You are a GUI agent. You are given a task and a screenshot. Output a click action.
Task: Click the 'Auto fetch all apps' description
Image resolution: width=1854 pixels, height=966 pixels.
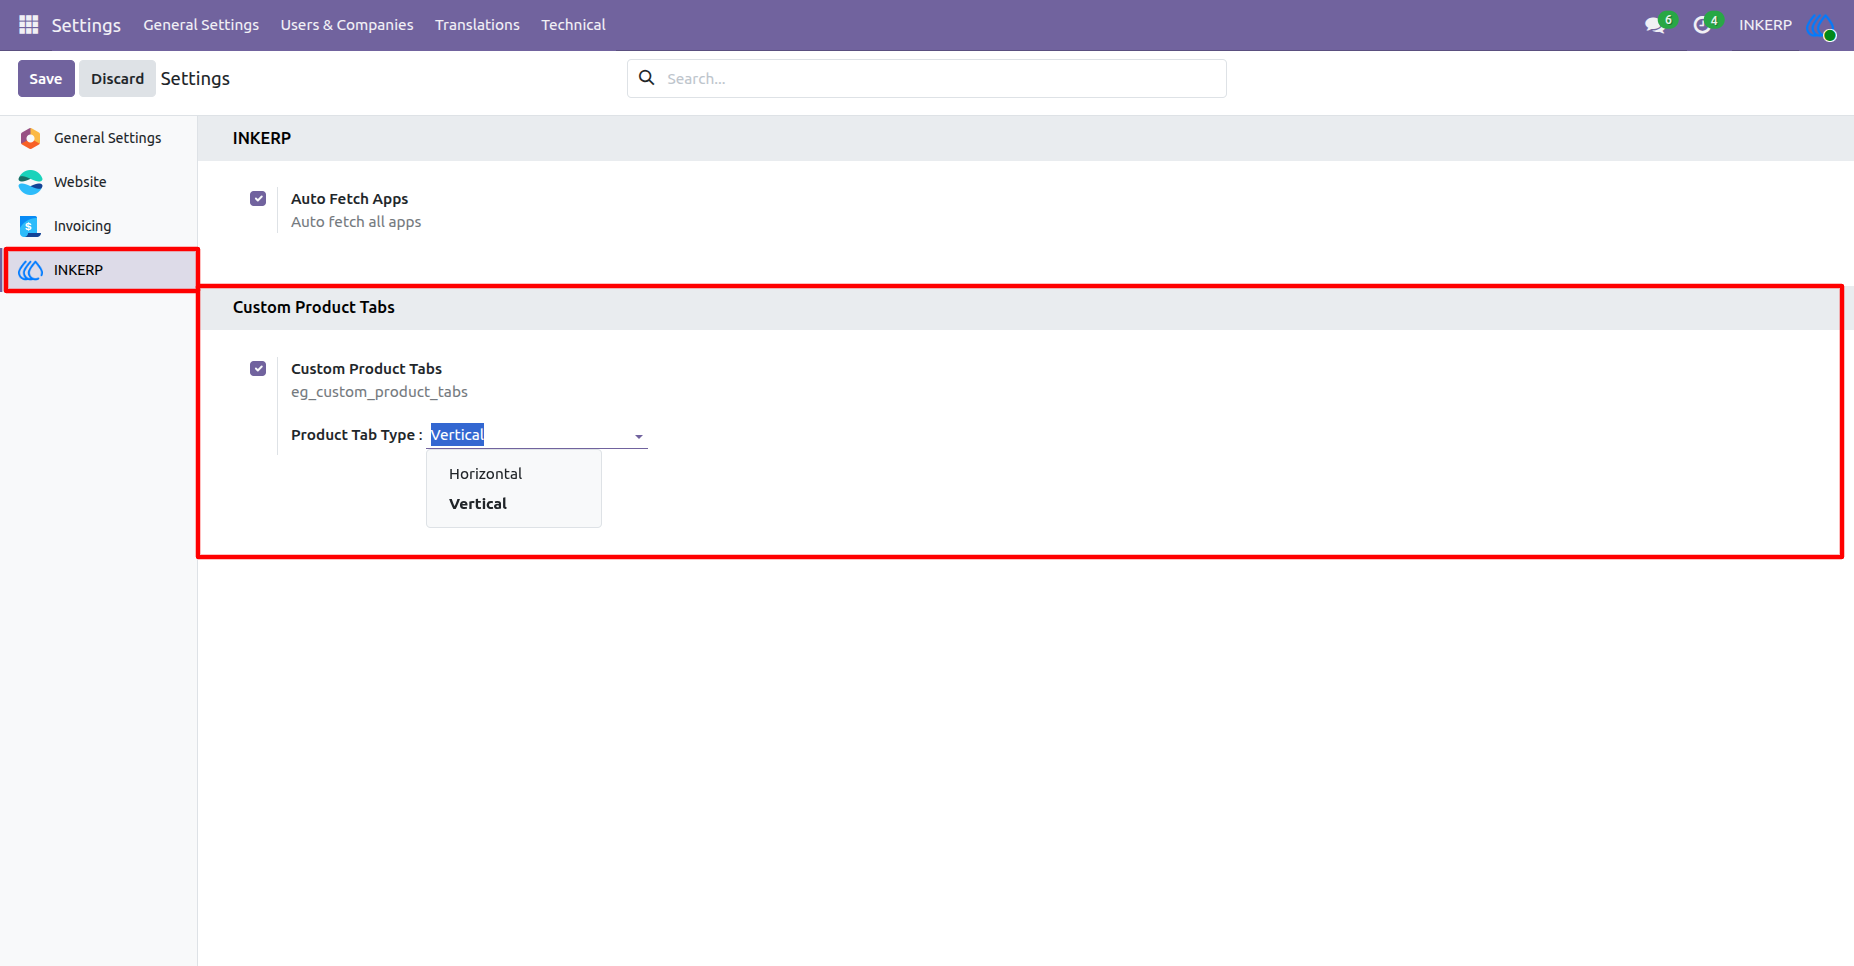pyautogui.click(x=356, y=222)
